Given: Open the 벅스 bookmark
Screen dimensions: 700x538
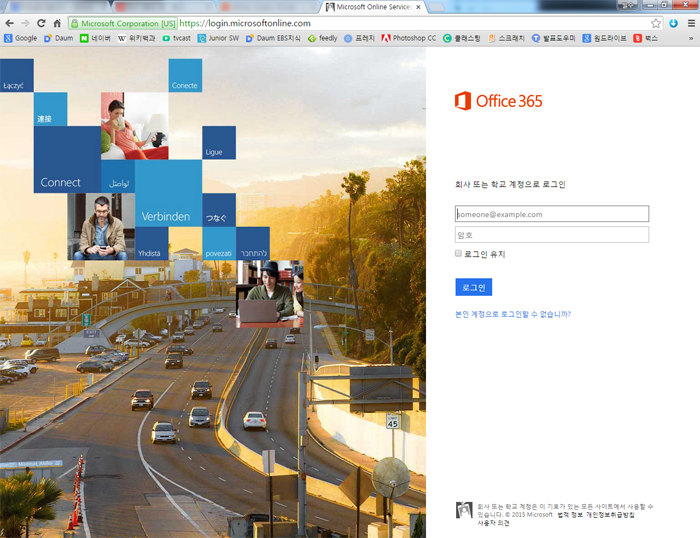Looking at the screenshot, I should [x=646, y=38].
